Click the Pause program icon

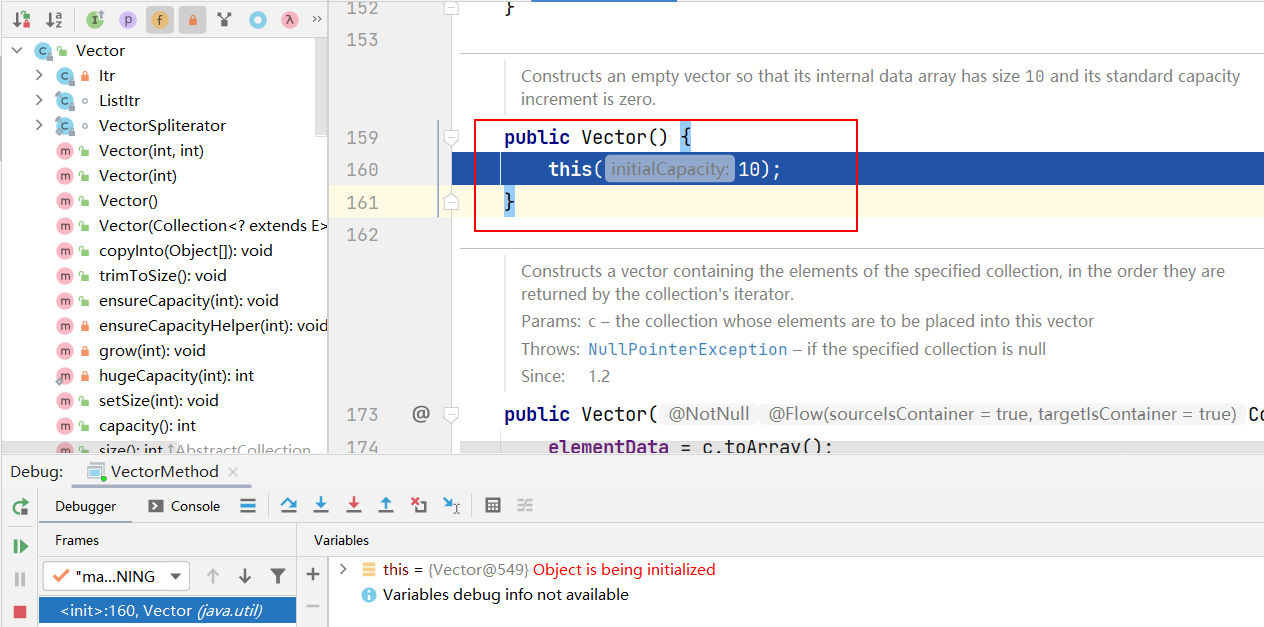click(20, 579)
